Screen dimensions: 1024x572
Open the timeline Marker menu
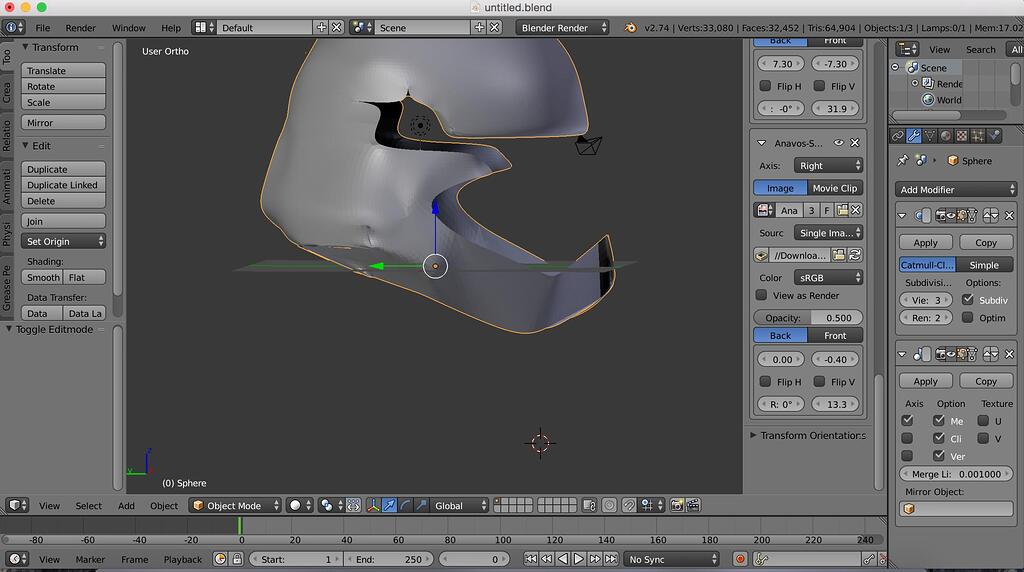[90, 559]
